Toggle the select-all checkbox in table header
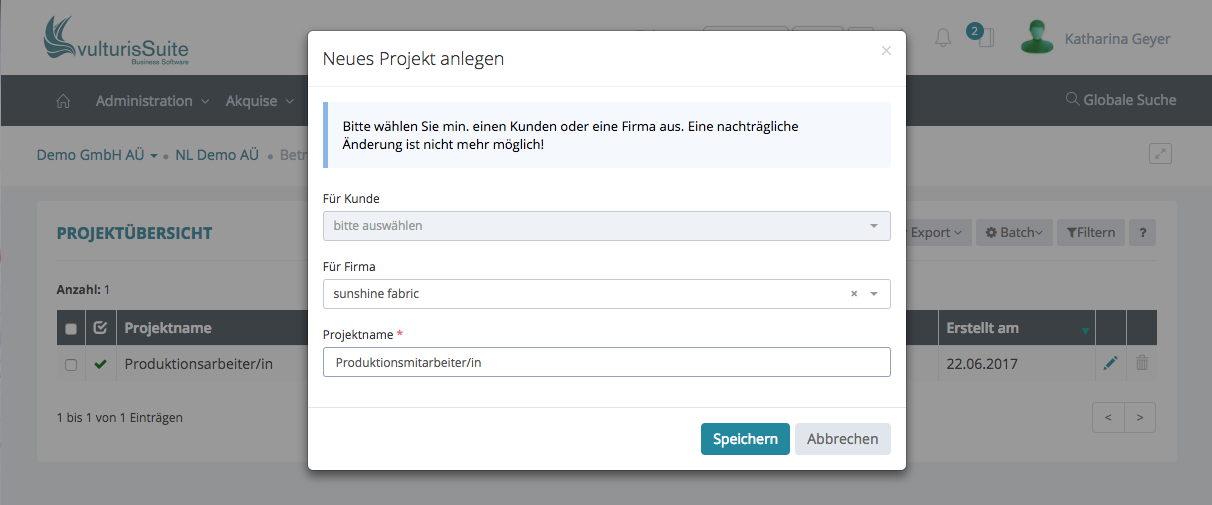 [71, 329]
